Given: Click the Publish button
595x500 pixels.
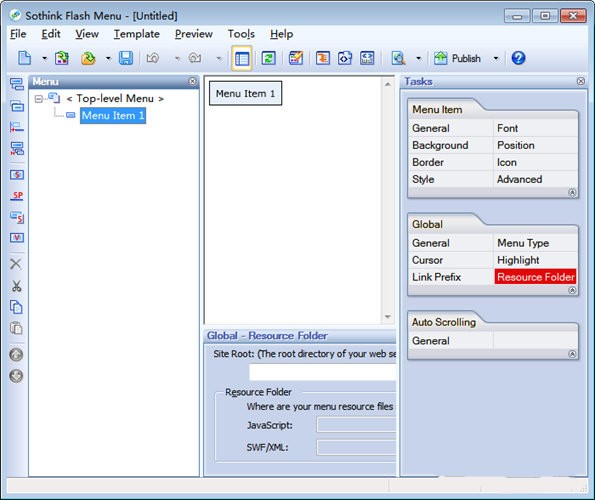Looking at the screenshot, I should click(457, 58).
